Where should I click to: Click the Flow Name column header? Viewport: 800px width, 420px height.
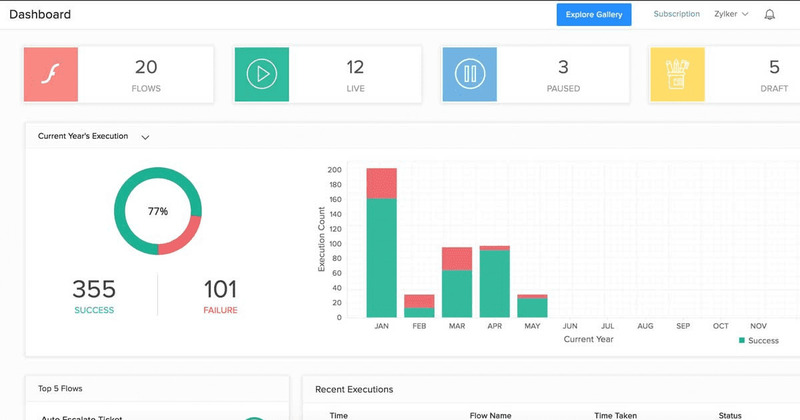[x=490, y=415]
